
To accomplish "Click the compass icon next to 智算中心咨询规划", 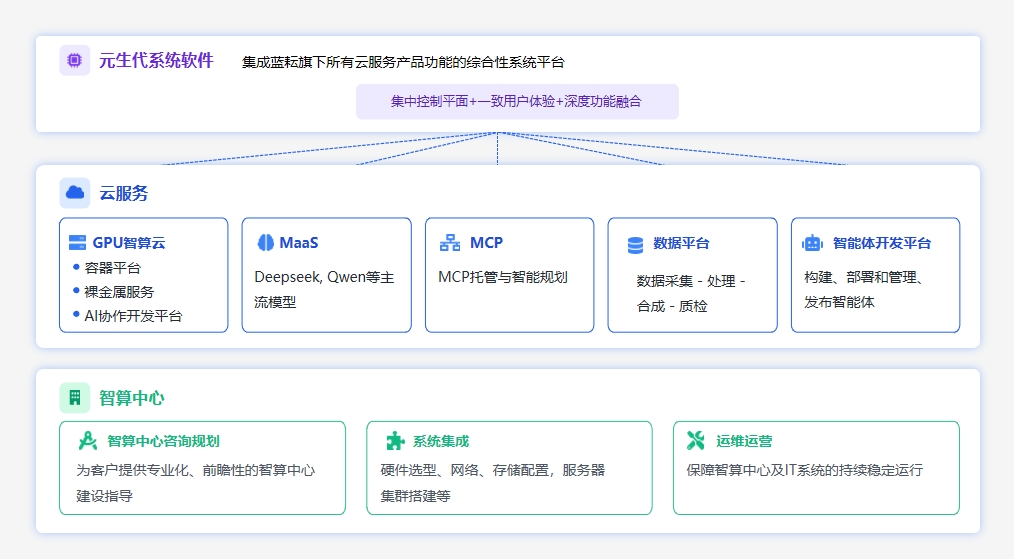I will 88,441.
